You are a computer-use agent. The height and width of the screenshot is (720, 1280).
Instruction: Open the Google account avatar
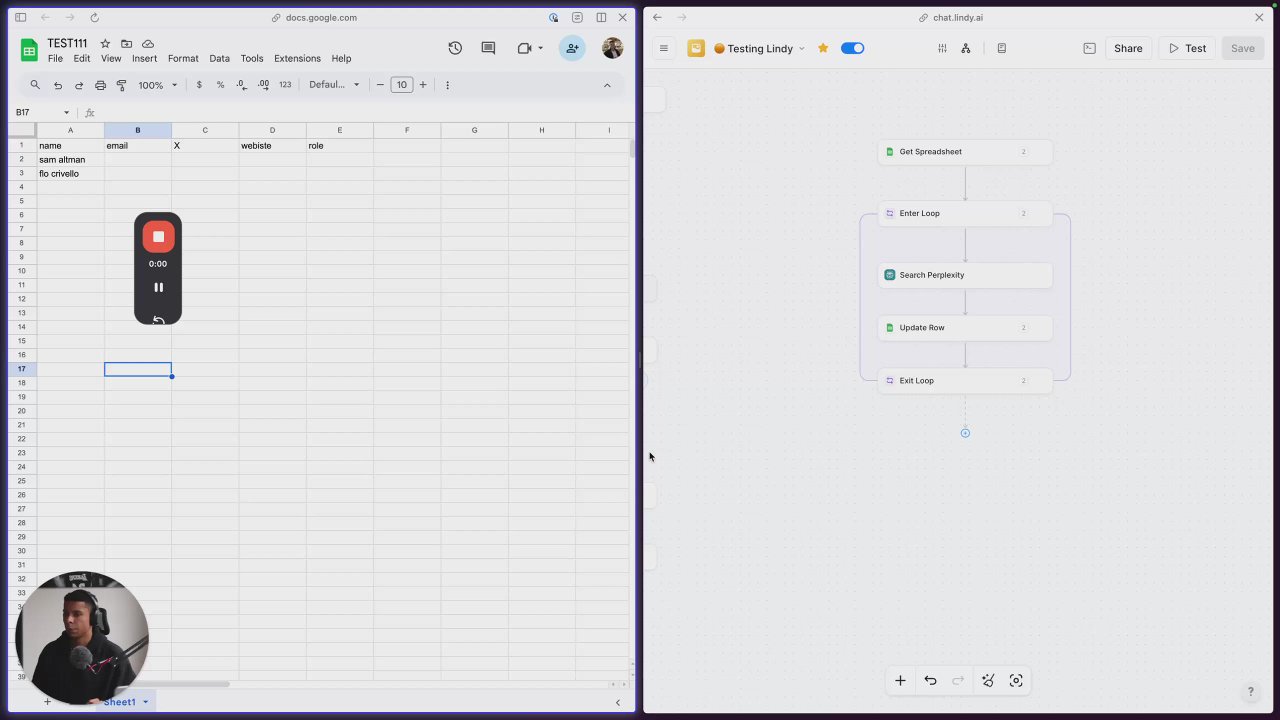[x=612, y=48]
